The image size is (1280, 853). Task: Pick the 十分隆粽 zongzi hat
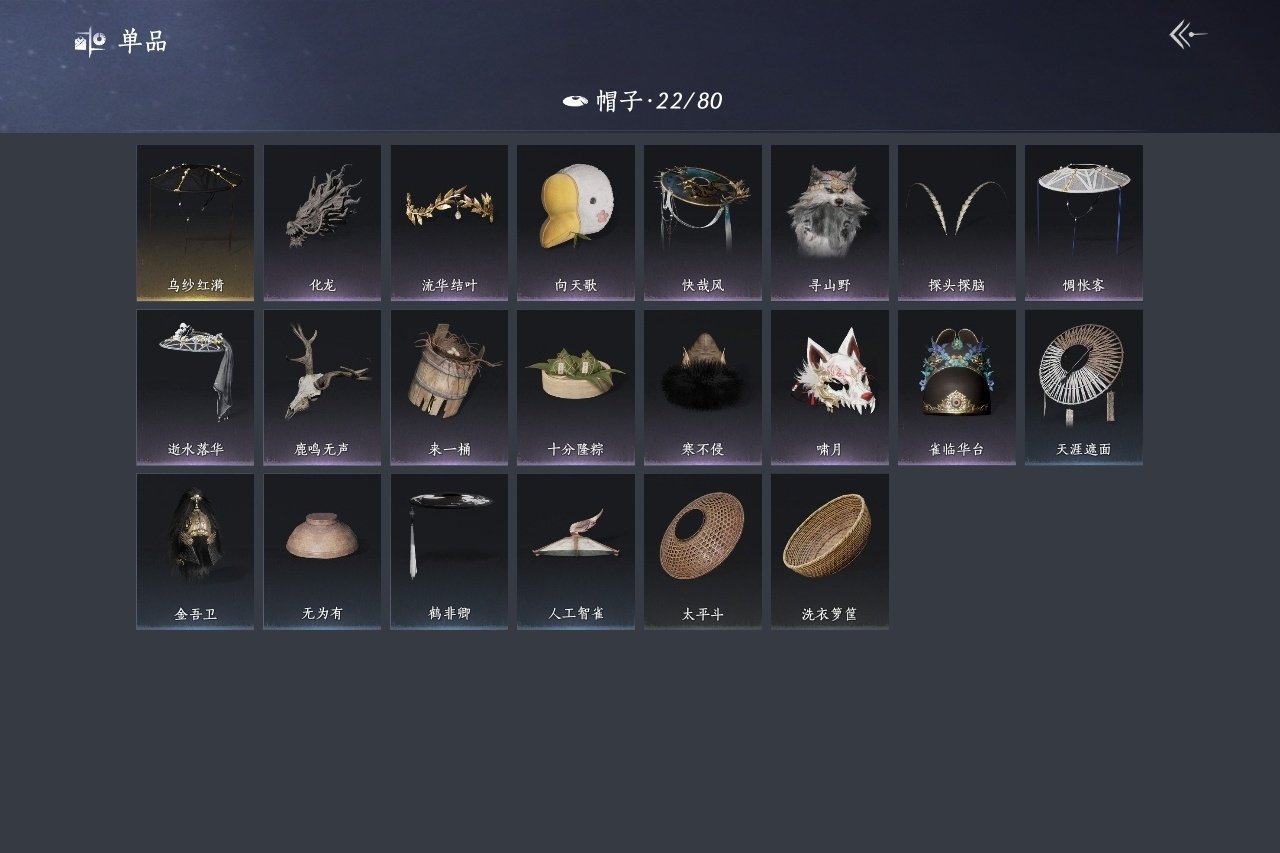coord(576,387)
